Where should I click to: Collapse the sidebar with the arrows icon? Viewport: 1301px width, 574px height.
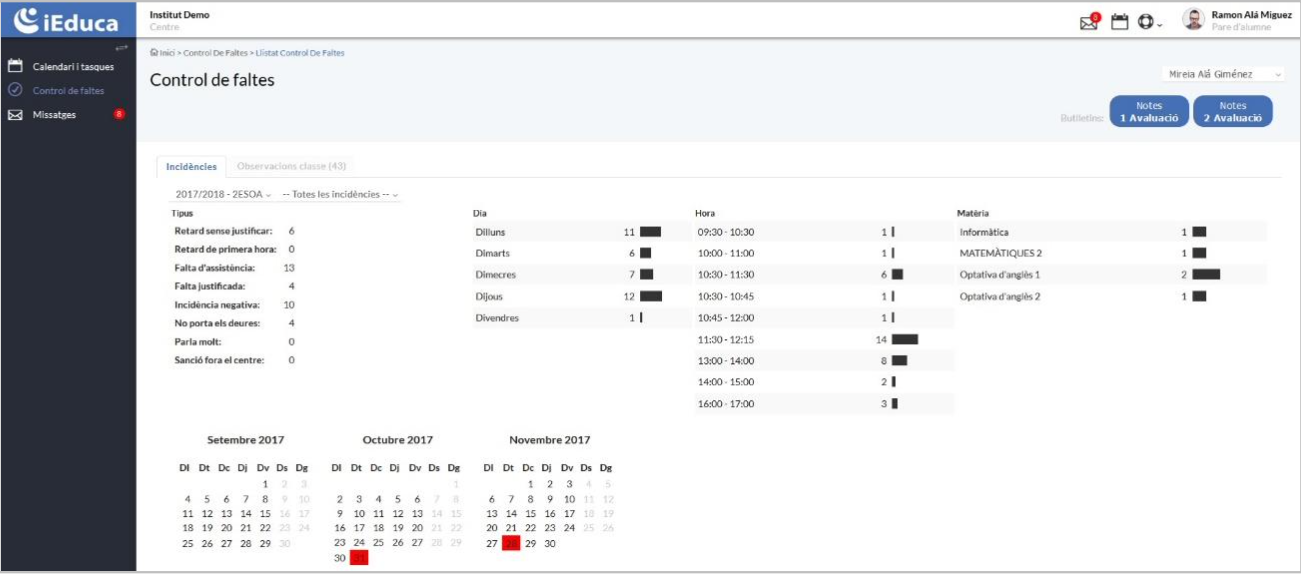[x=122, y=48]
